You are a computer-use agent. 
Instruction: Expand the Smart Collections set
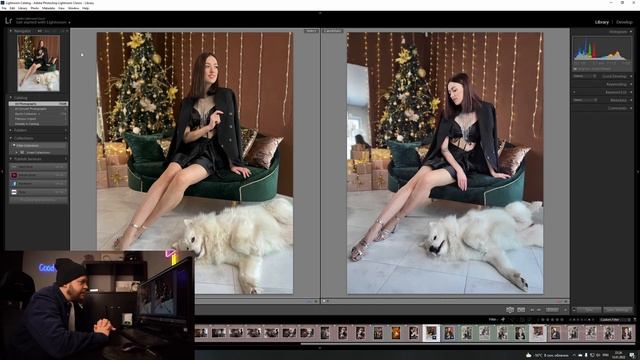(17, 152)
